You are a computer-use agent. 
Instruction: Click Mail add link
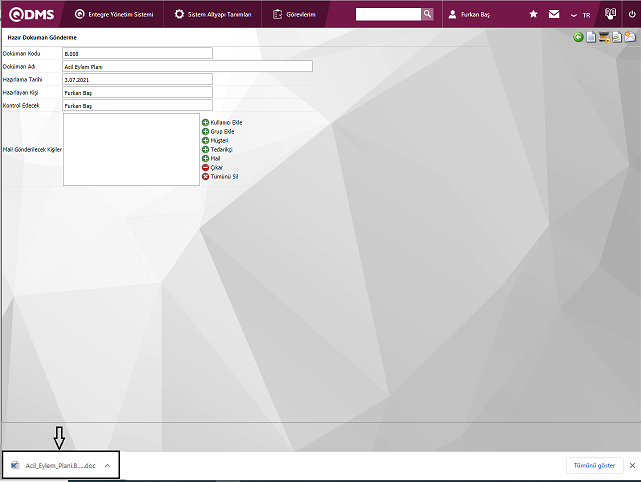(x=211, y=158)
